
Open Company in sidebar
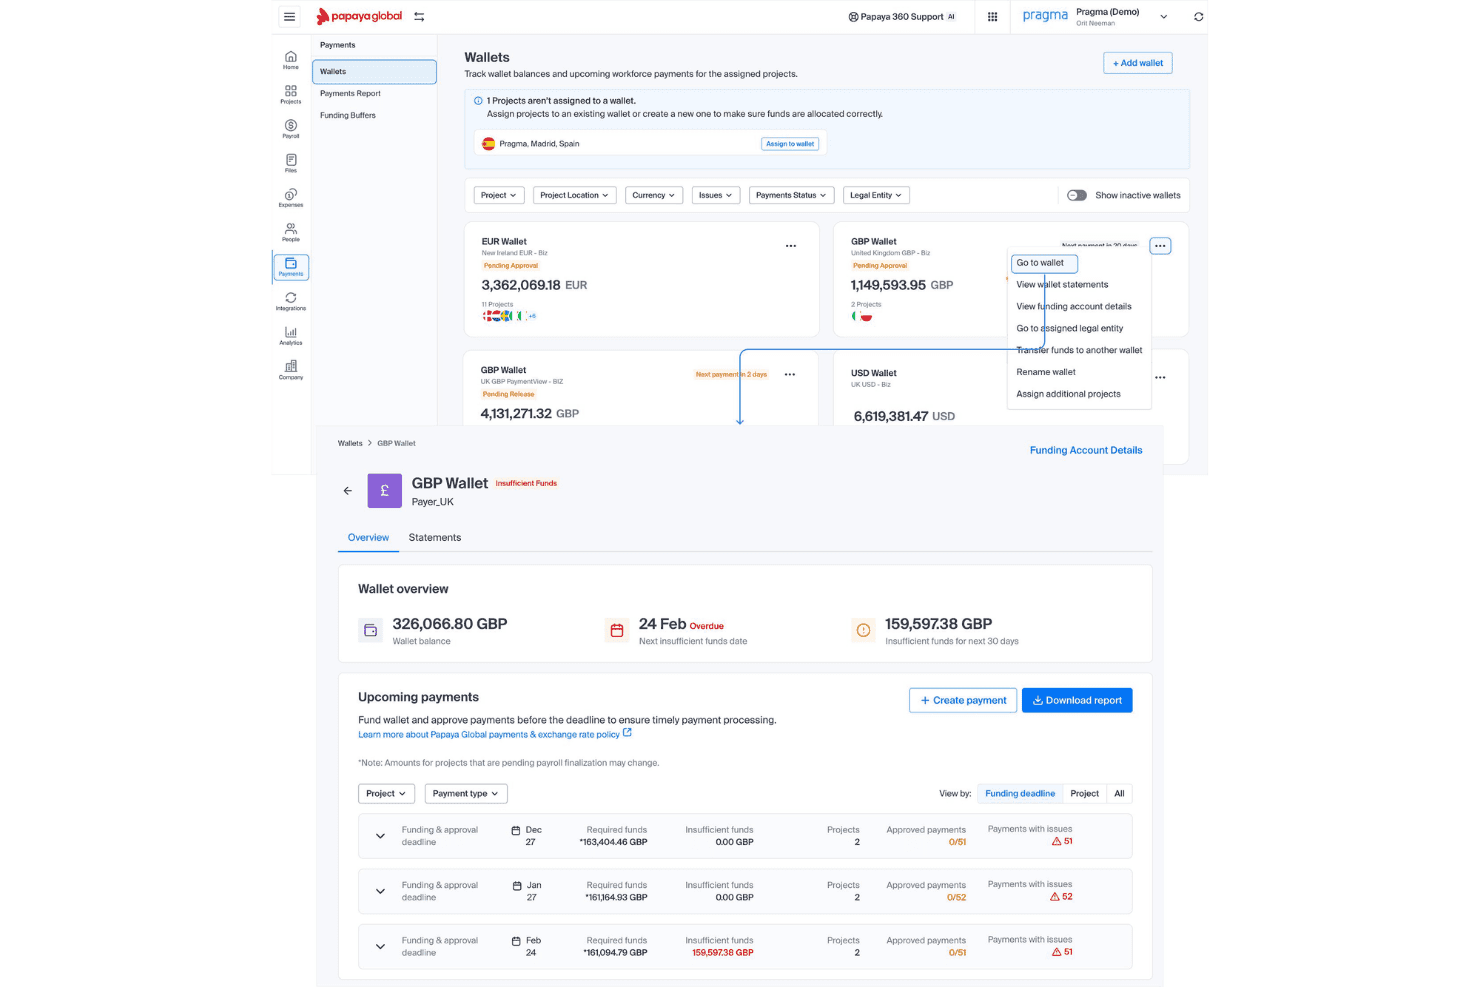click(x=290, y=370)
